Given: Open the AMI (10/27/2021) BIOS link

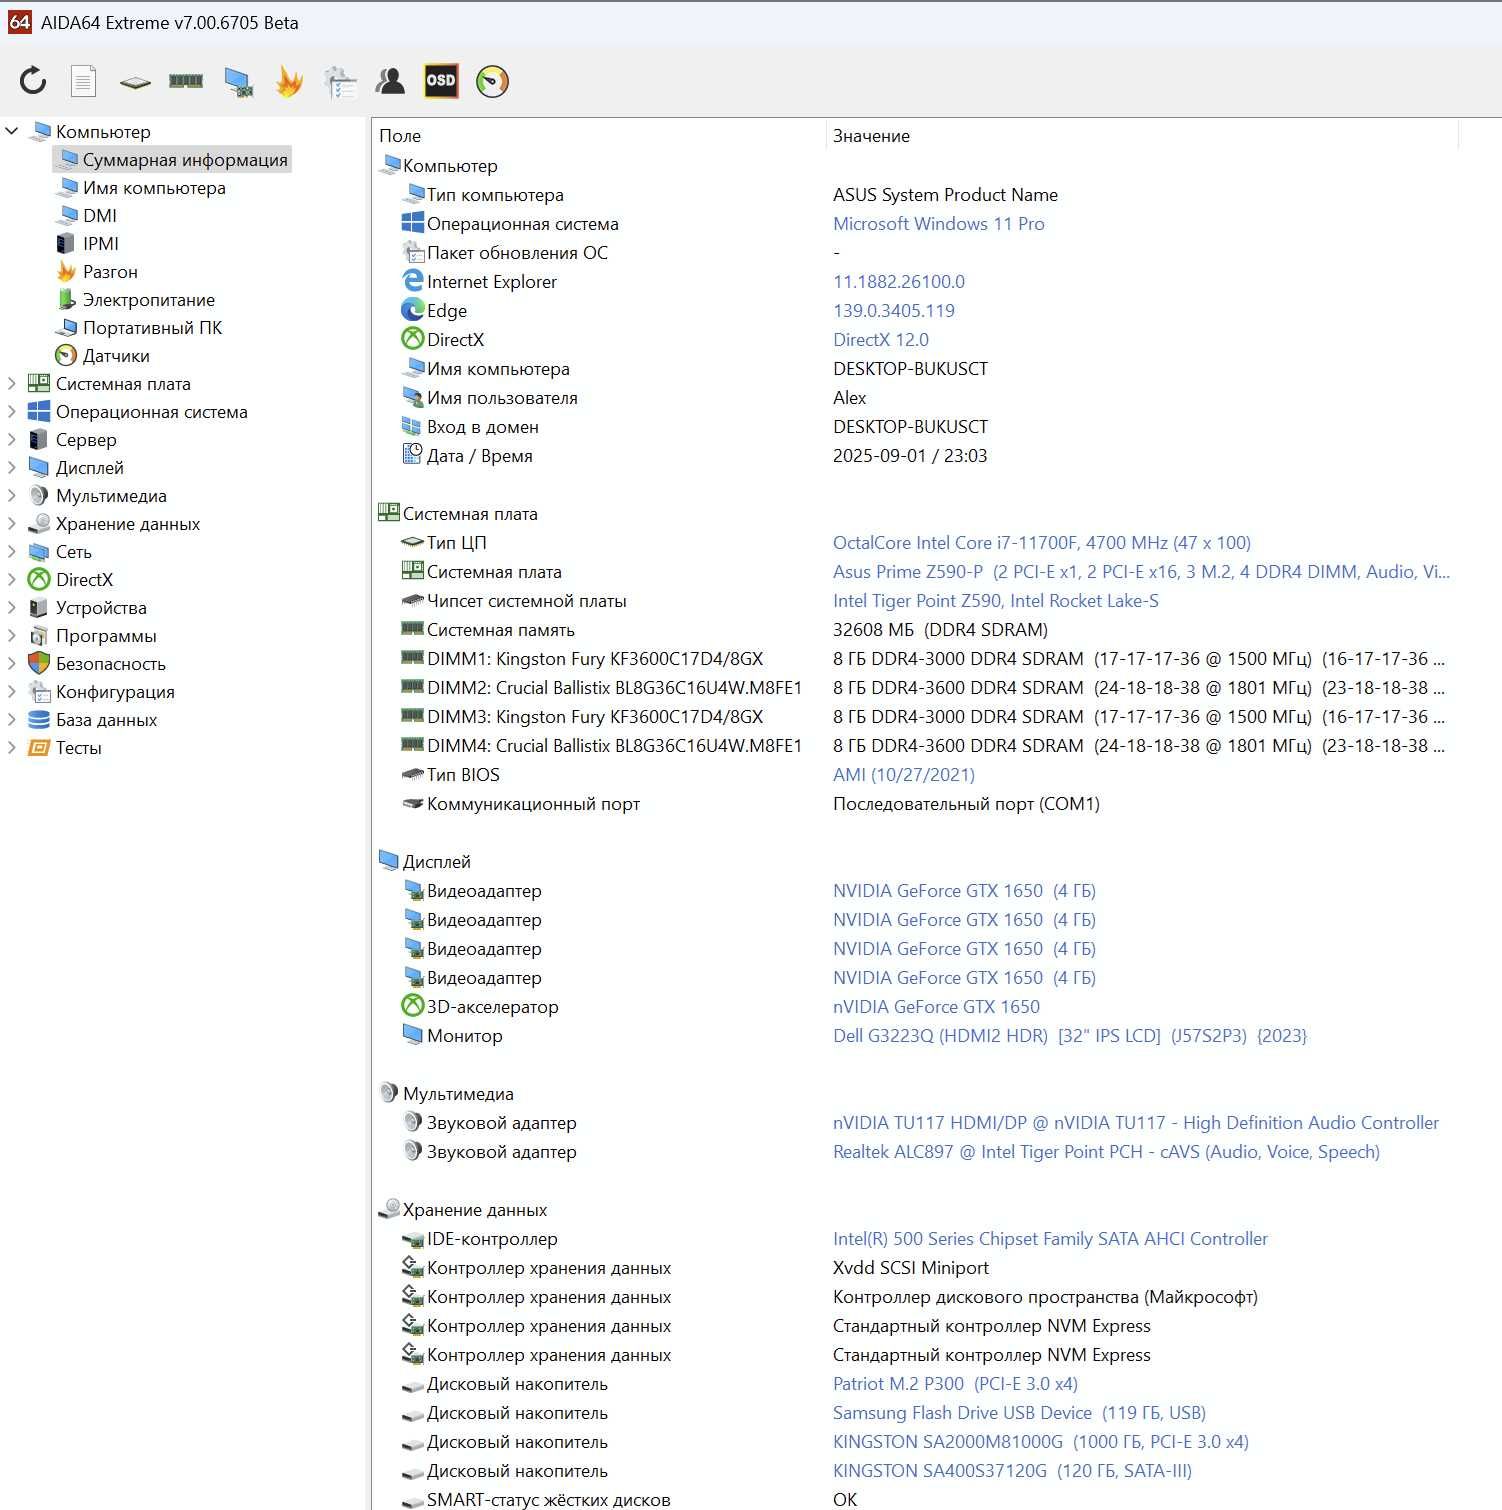Looking at the screenshot, I should click(904, 774).
